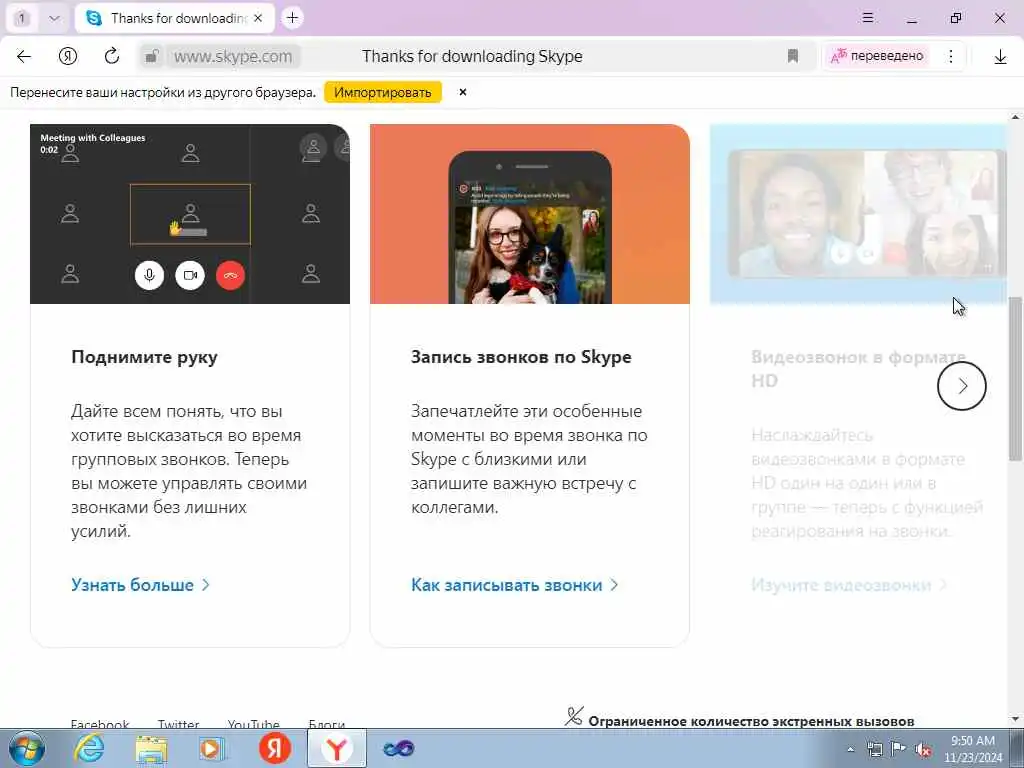Click the raised hand emoji icon
Screen dimensions: 1024x768
(175, 229)
